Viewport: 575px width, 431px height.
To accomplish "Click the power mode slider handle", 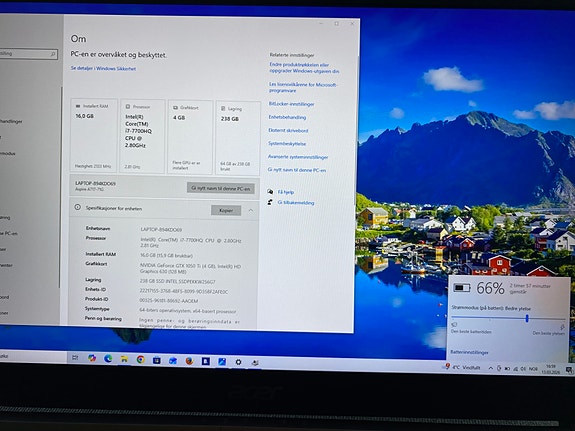I will click(x=527, y=318).
